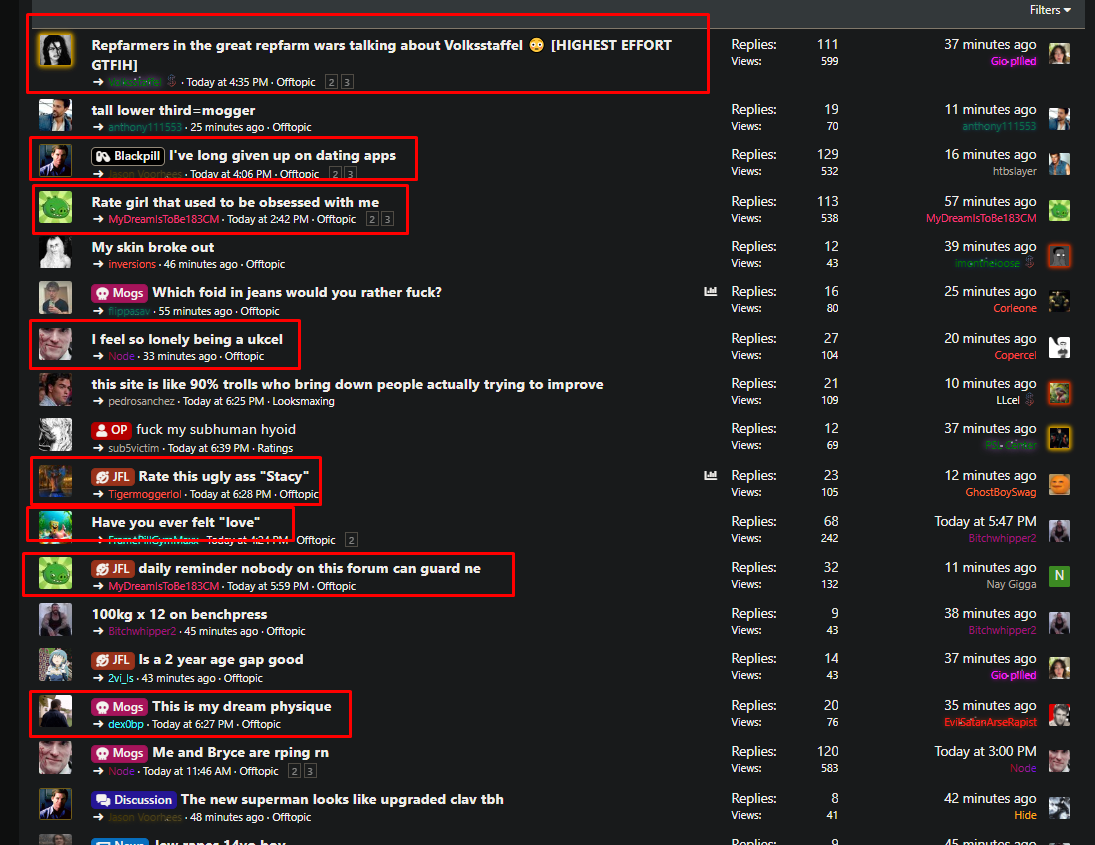Go to page 2 of 'Have you ever felt love' thread

[351, 540]
